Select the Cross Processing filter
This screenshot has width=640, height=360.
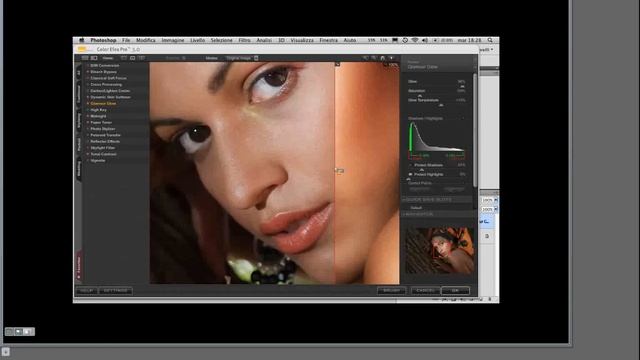pyautogui.click(x=106, y=84)
